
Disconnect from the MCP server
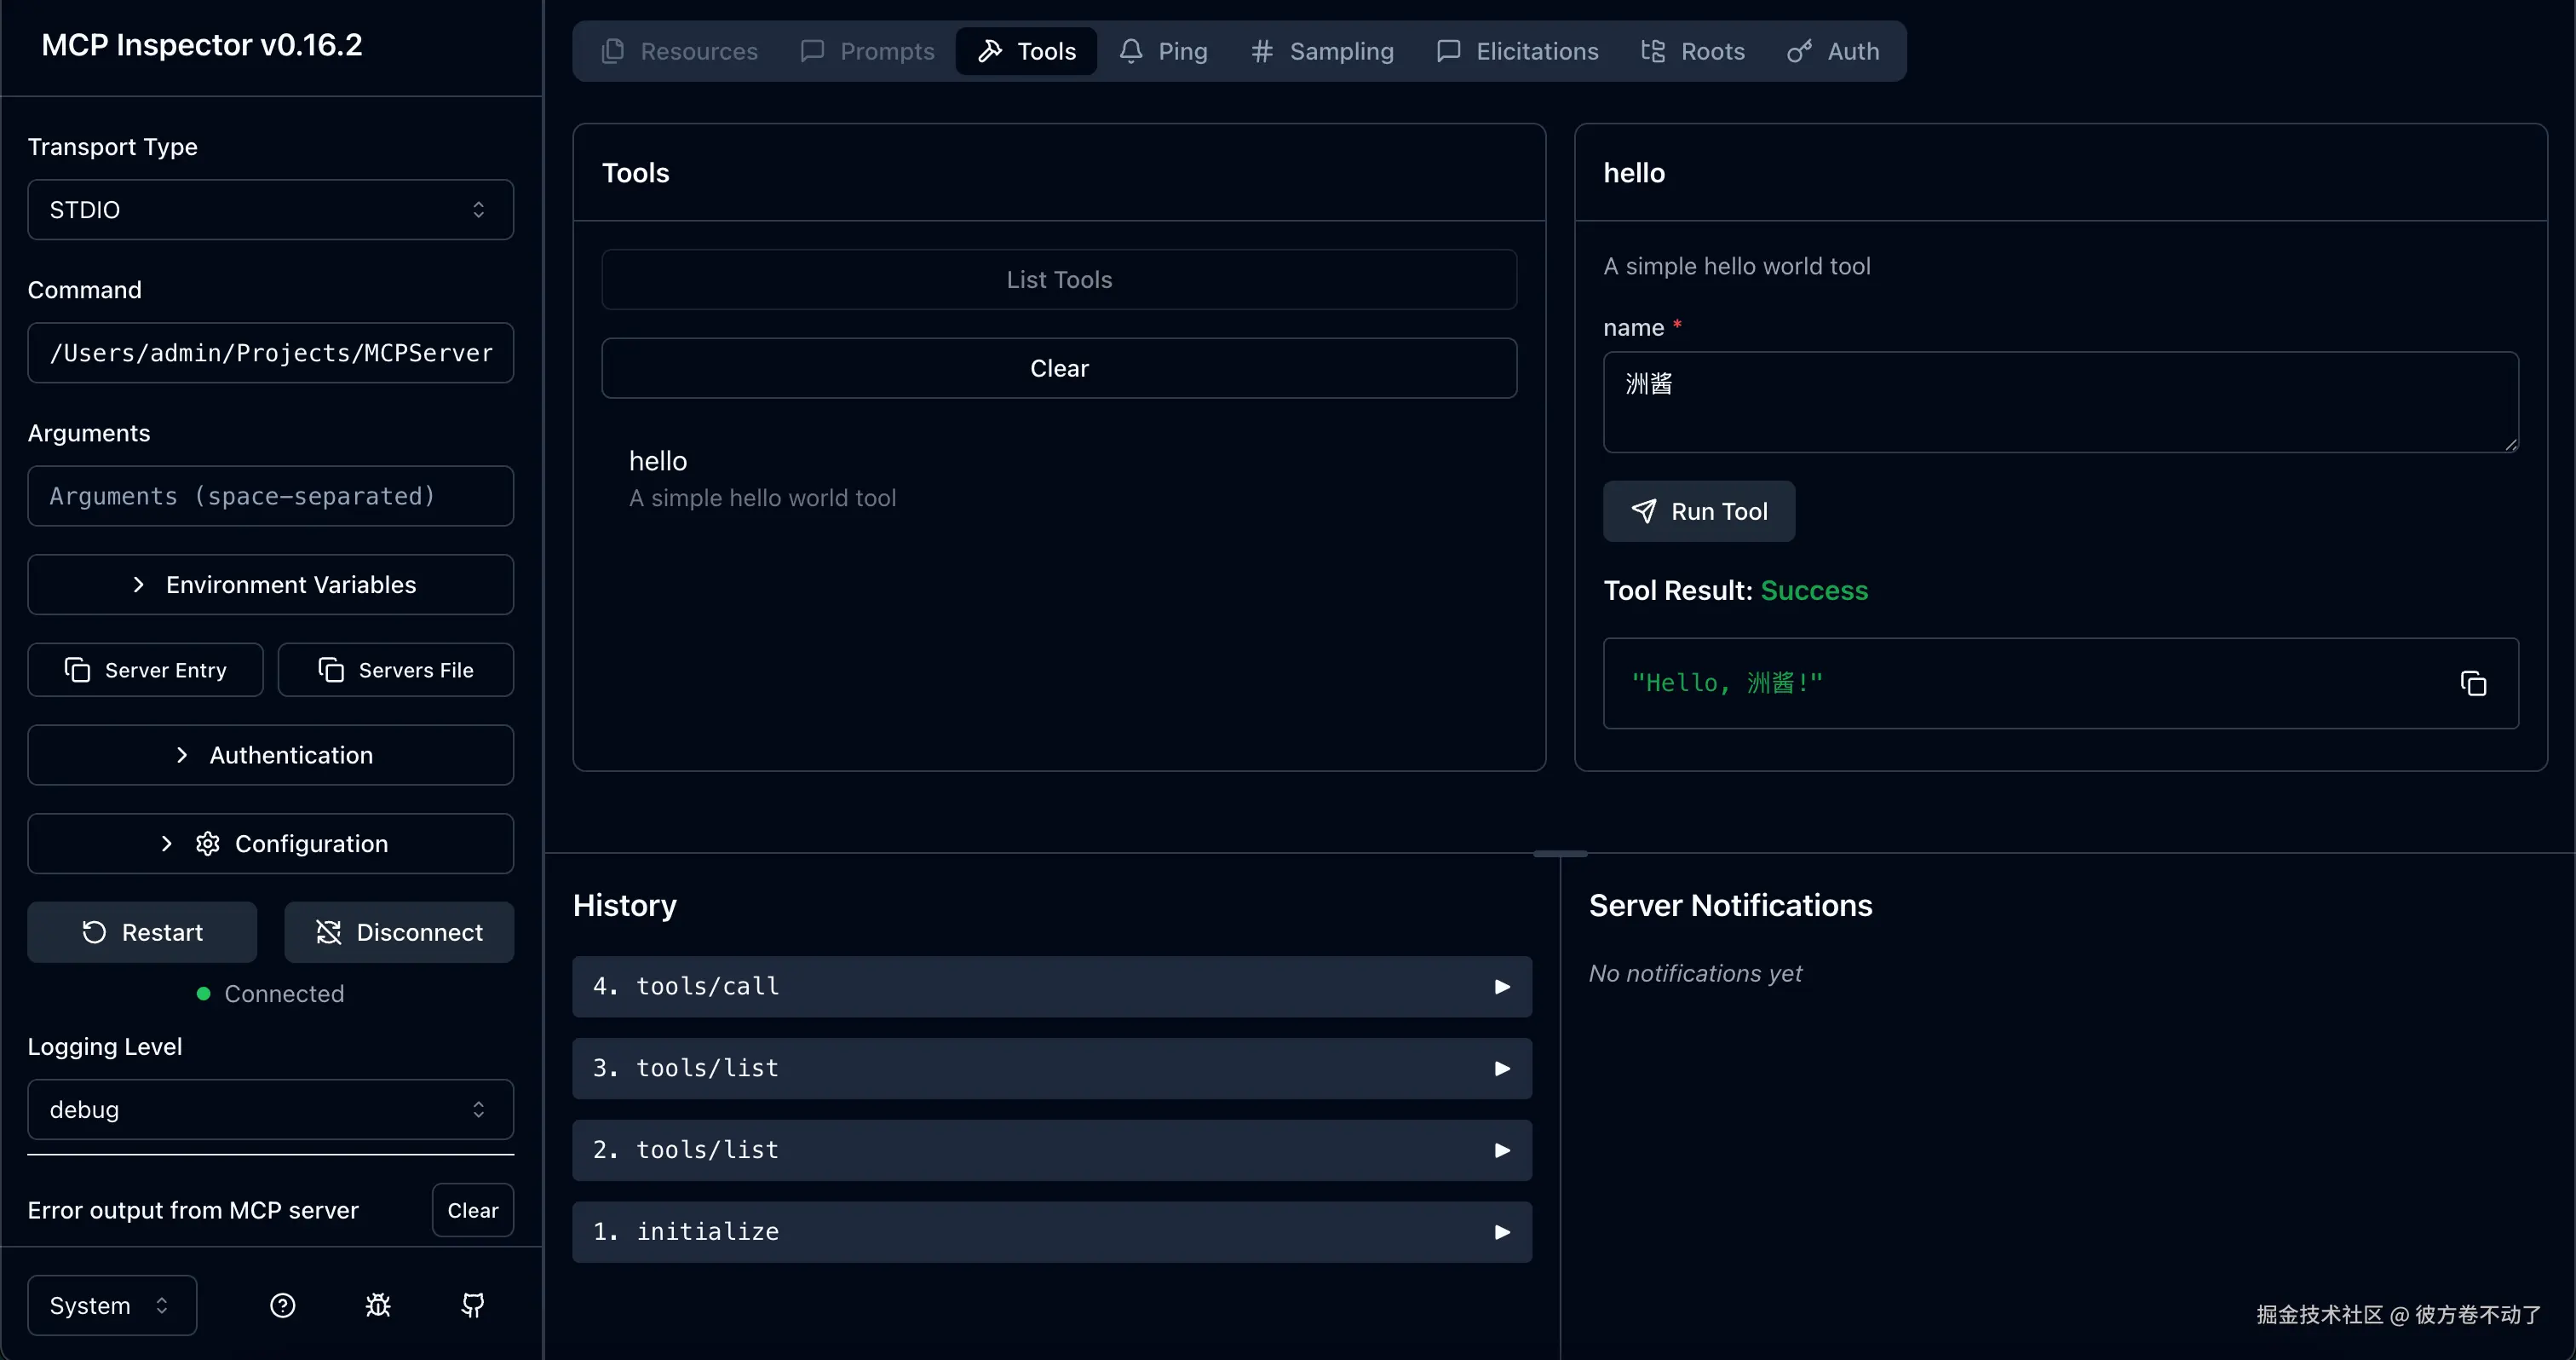(399, 932)
